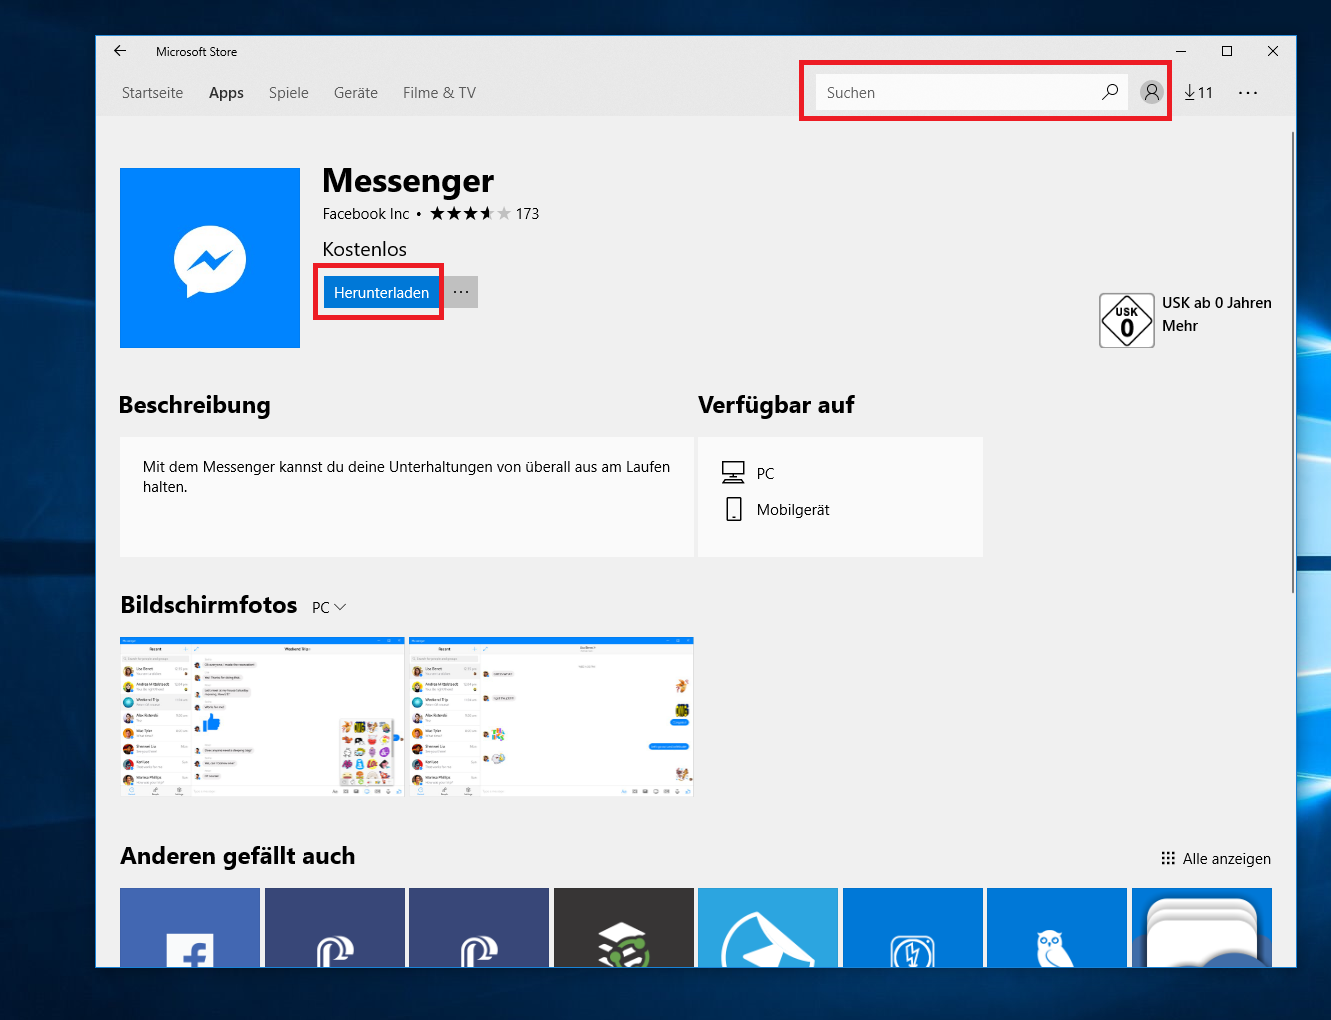Go to the Startseite menu item
Image resolution: width=1331 pixels, height=1020 pixels.
point(152,92)
